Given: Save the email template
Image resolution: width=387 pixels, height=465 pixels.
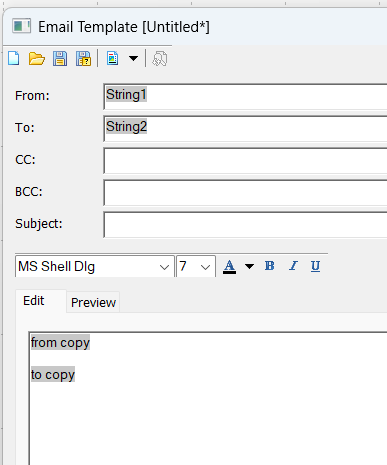Looking at the screenshot, I should tap(60, 59).
